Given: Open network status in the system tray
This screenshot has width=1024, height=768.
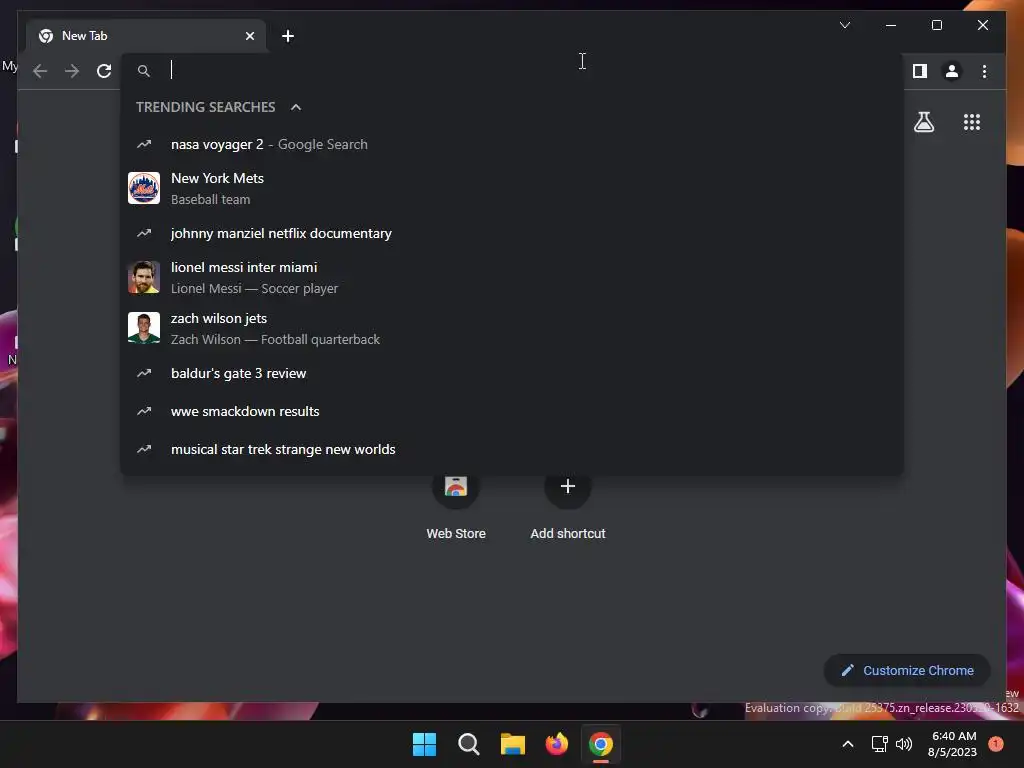Looking at the screenshot, I should (879, 744).
